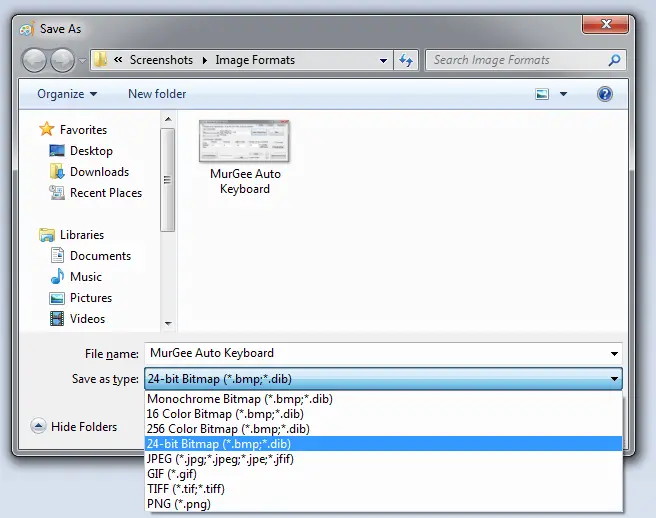656x518 pixels.
Task: Expand the address bar path dropdown
Action: pos(383,60)
